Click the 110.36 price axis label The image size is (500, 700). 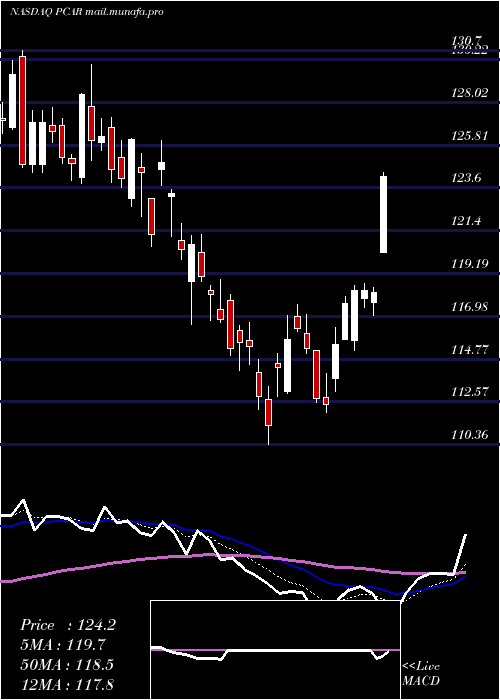(470, 434)
